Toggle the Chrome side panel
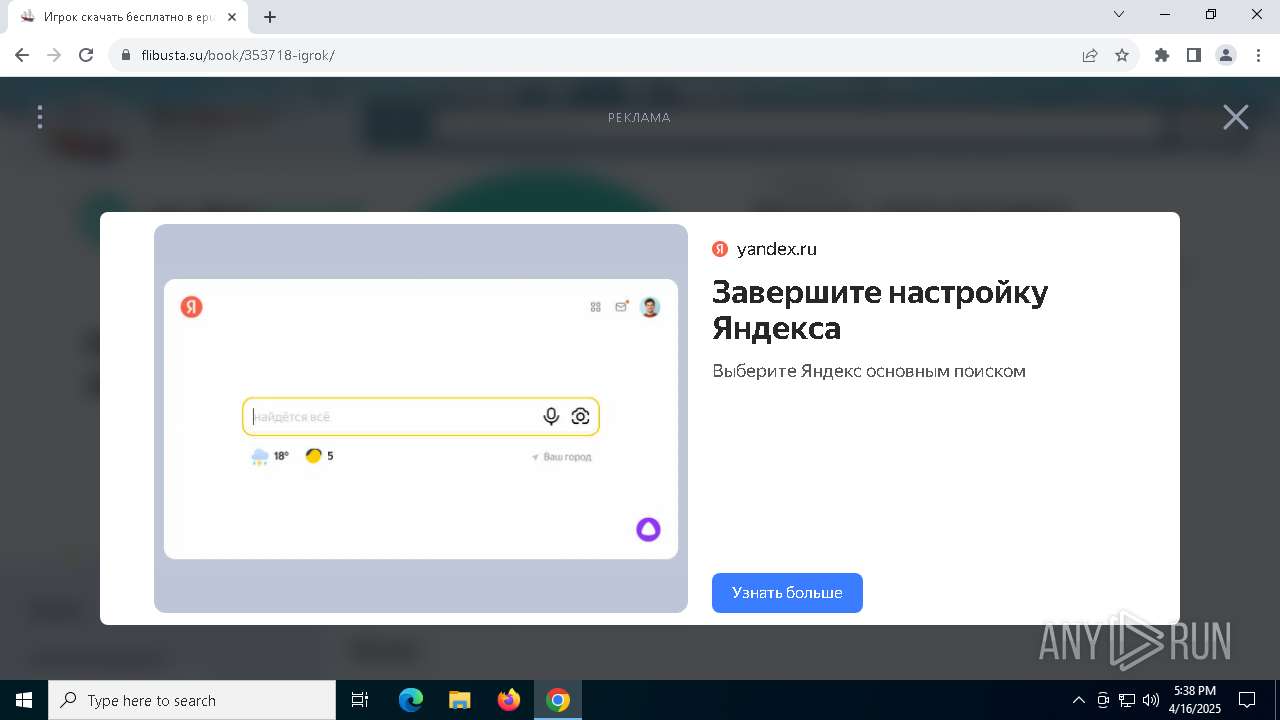The height and width of the screenshot is (720, 1280). (1194, 55)
